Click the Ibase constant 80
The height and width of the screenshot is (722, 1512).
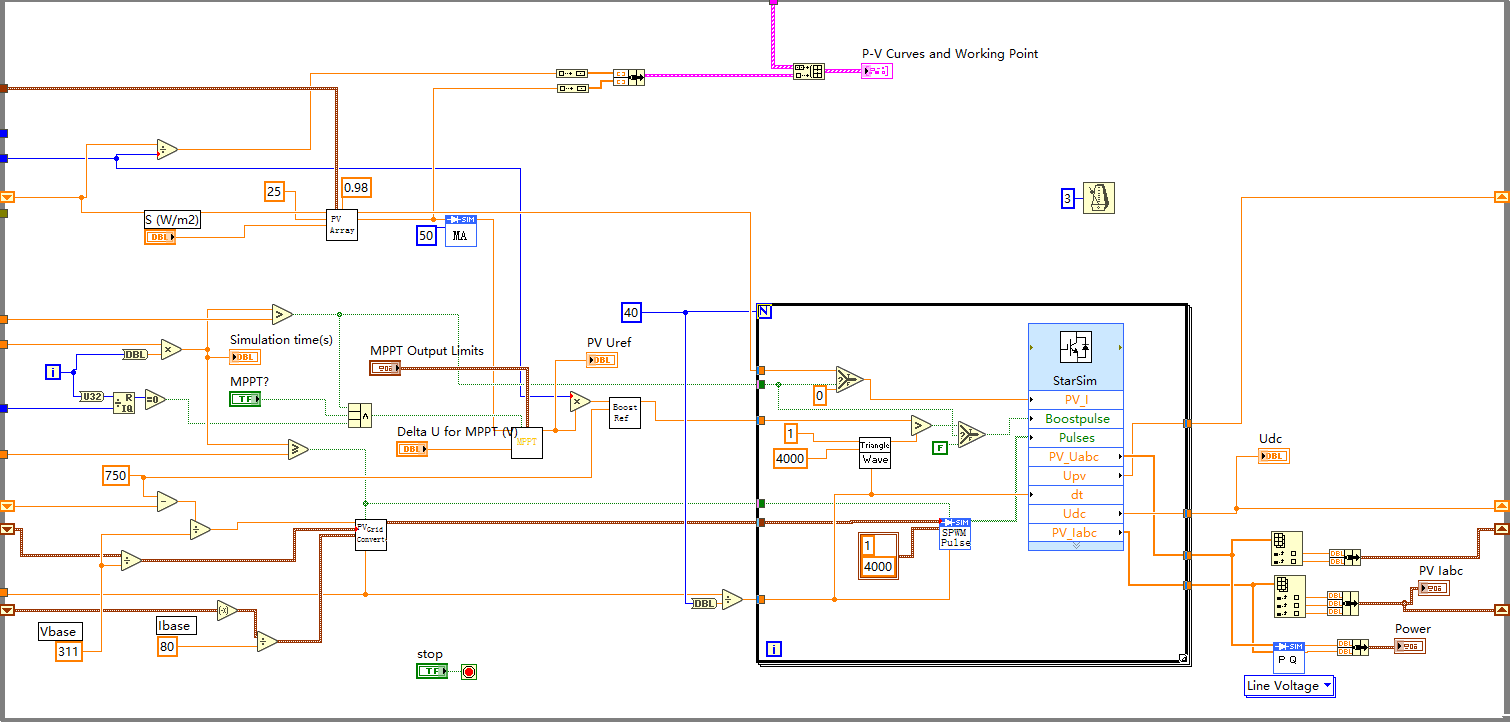click(x=169, y=646)
